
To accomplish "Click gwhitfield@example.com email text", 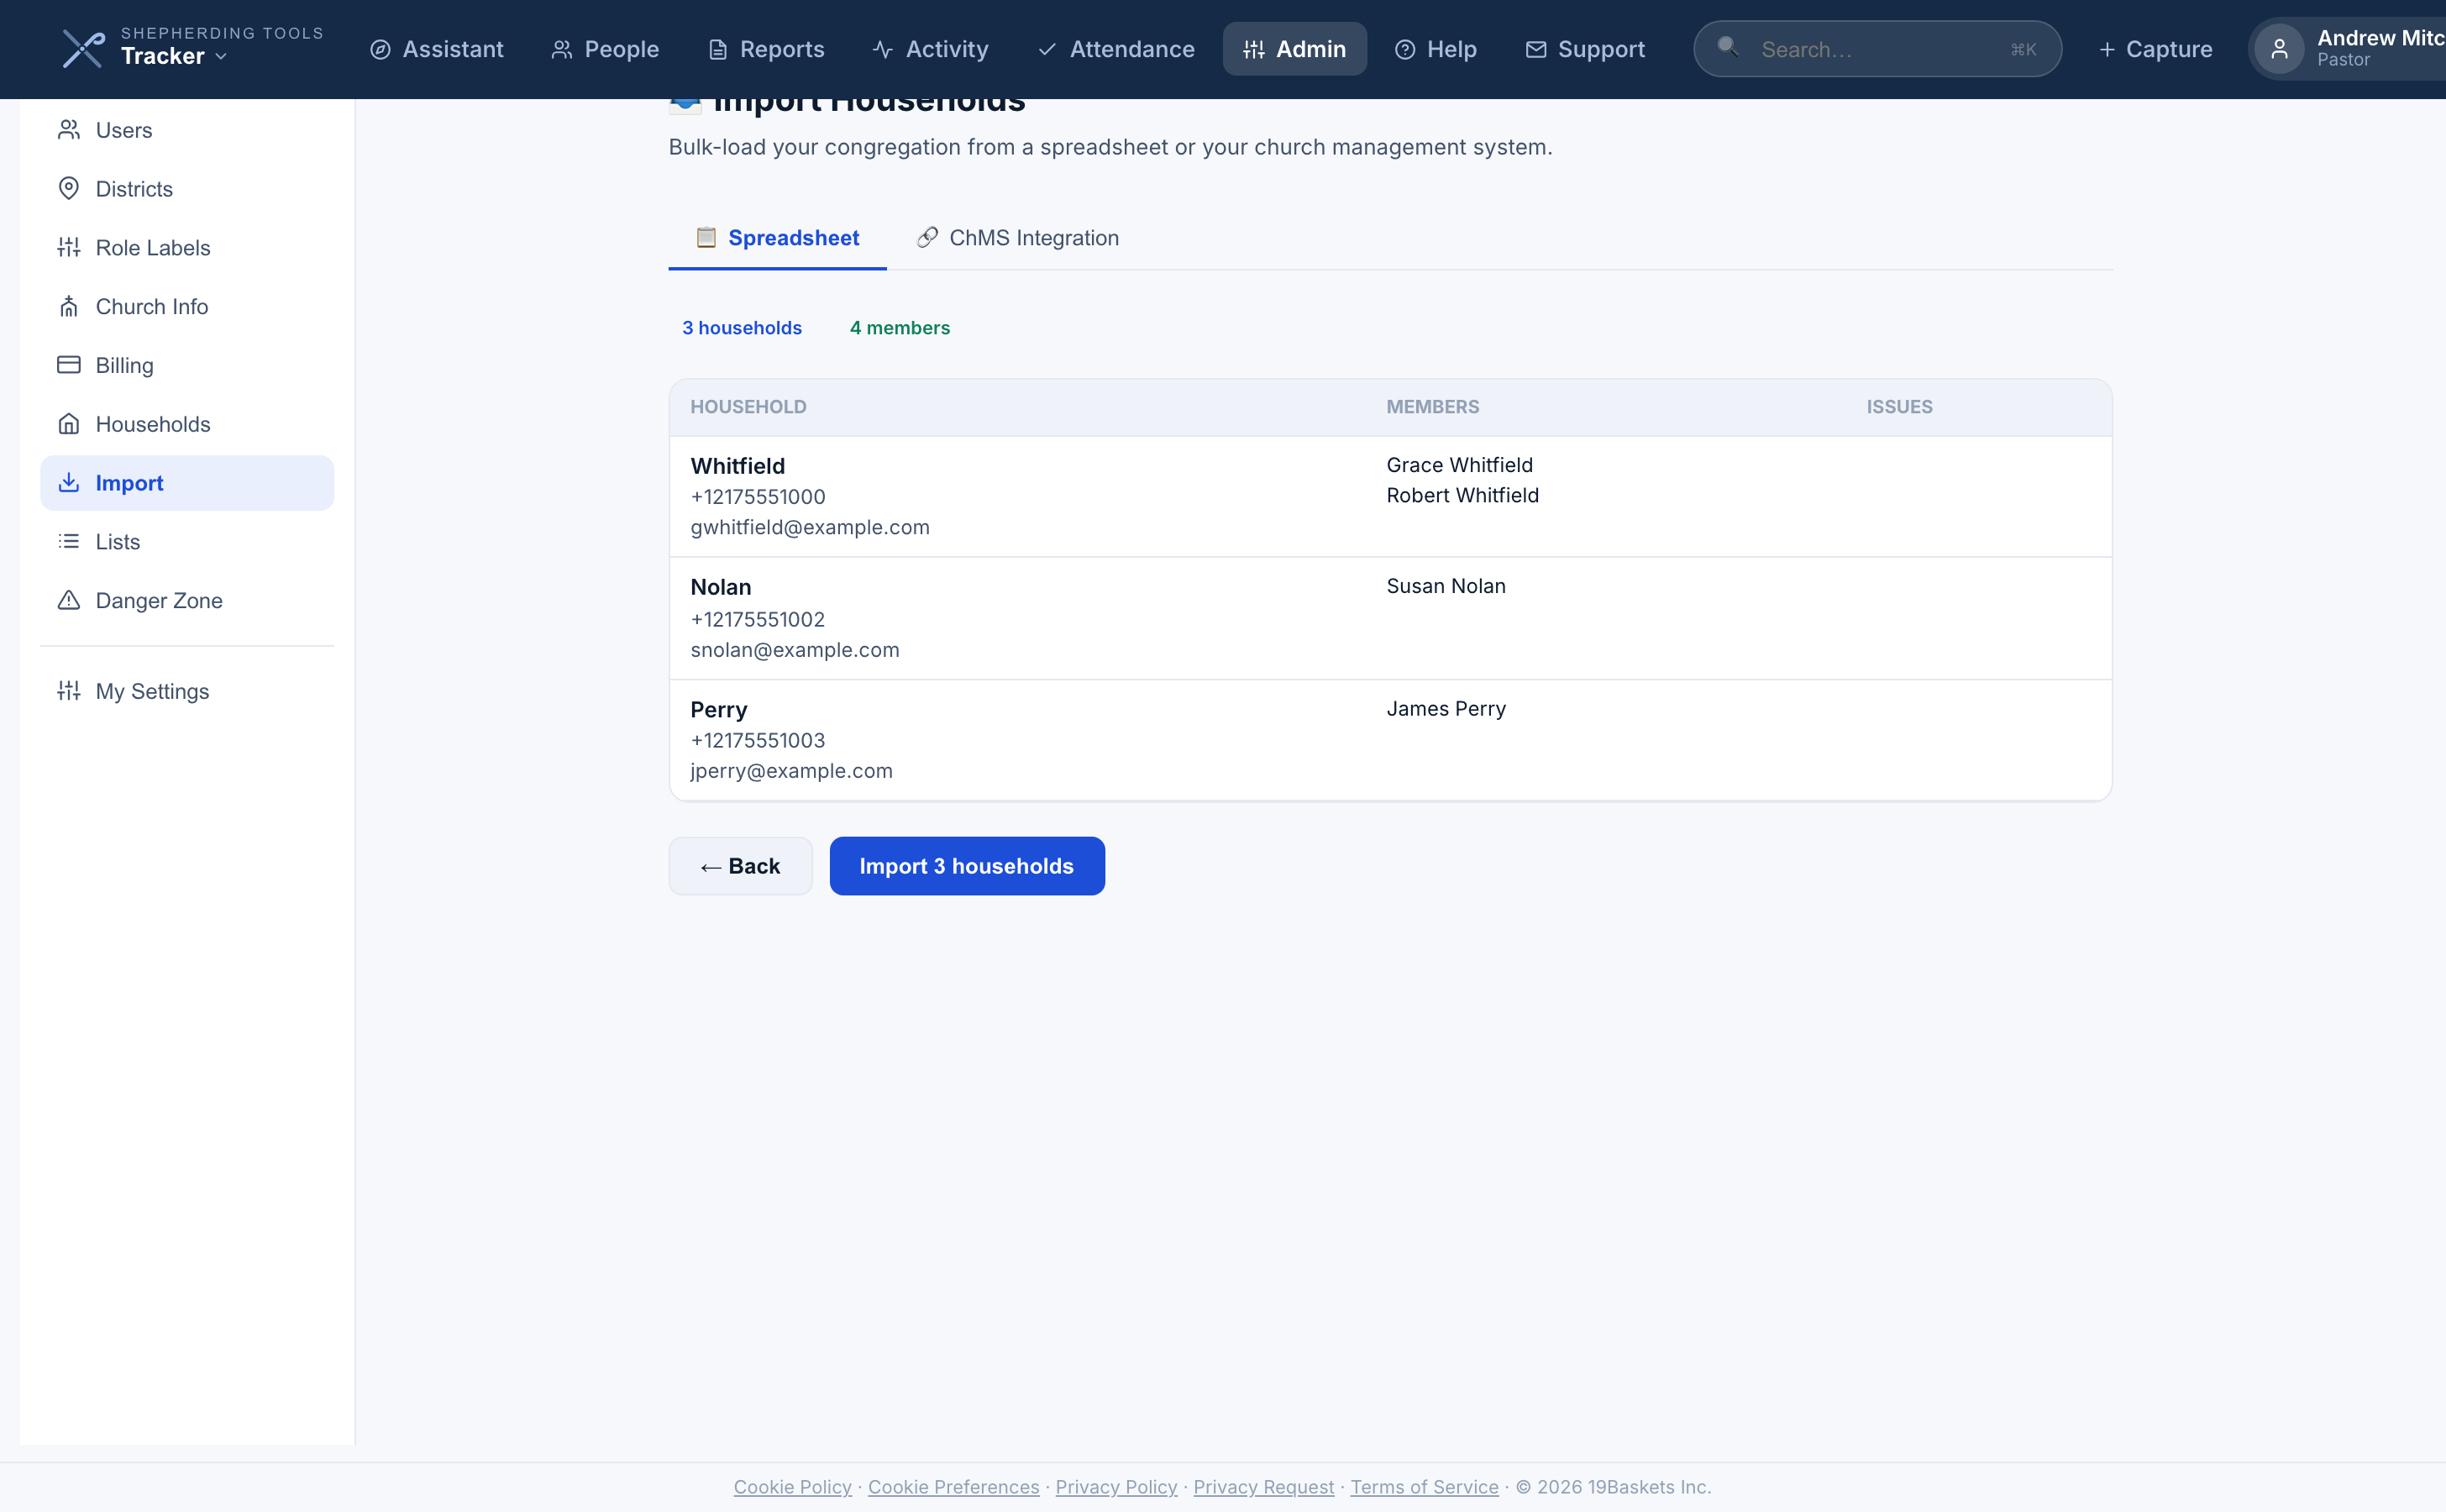I will [810, 528].
